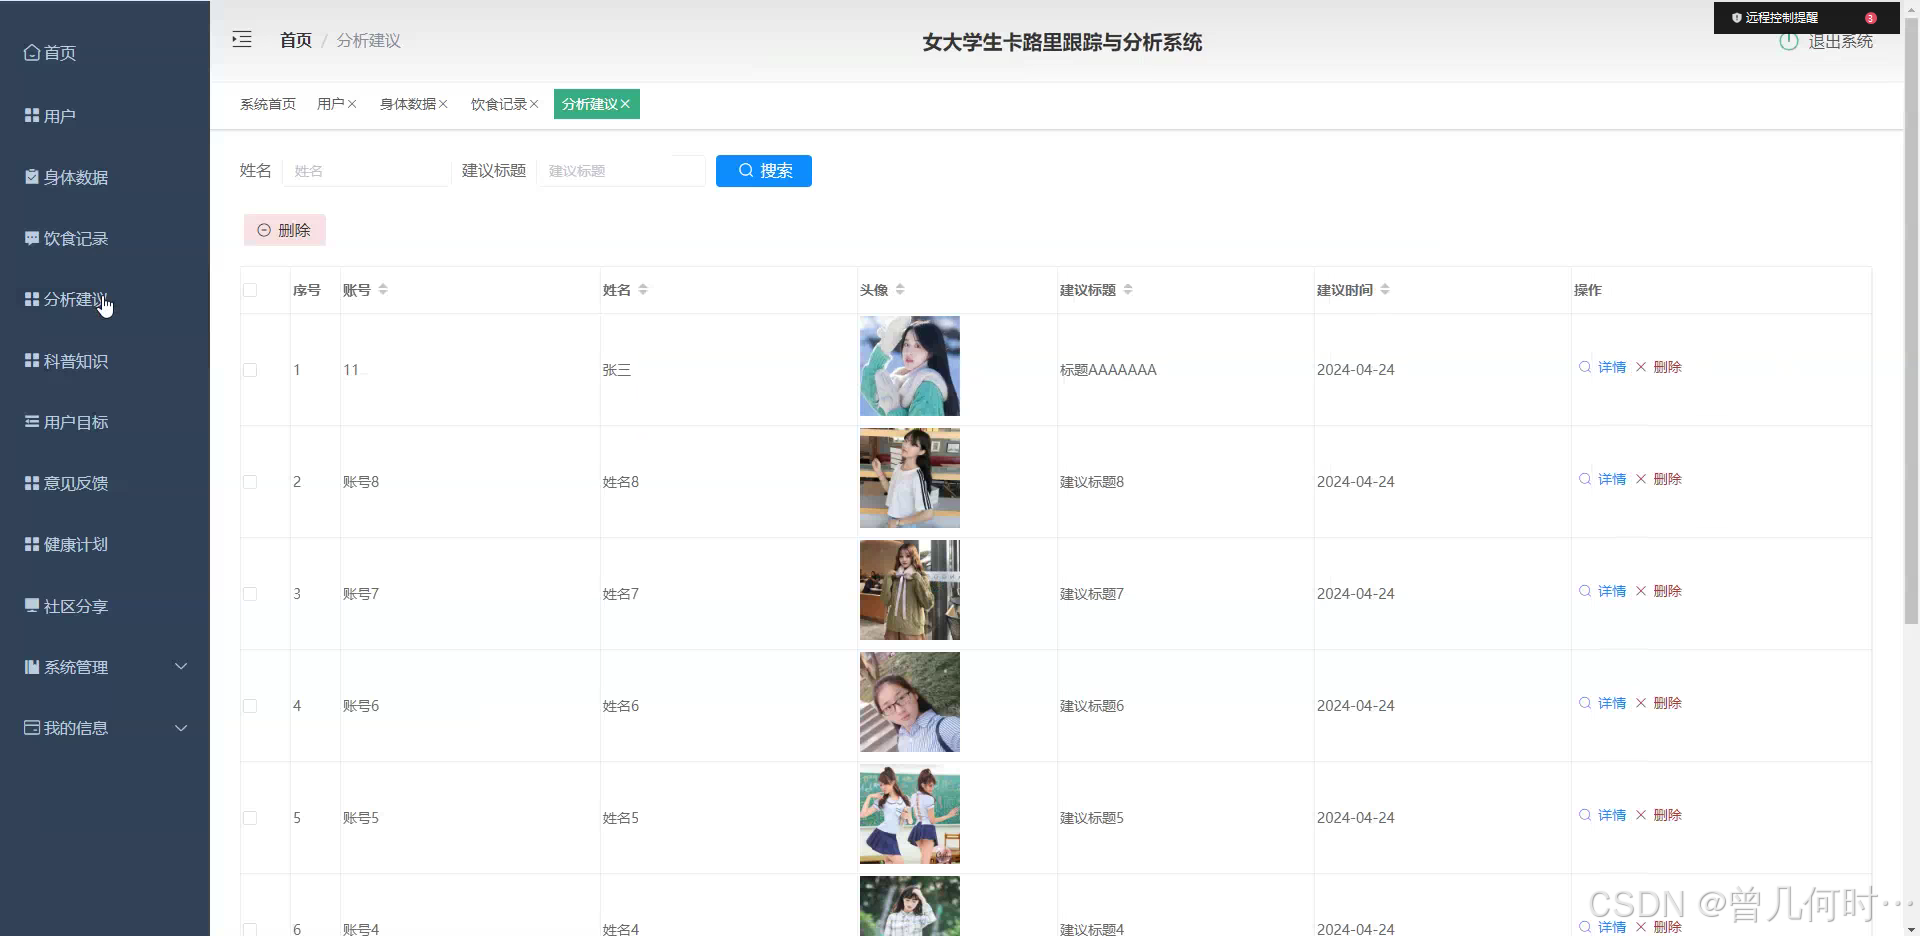Open 详情 for the 张三 row
The height and width of the screenshot is (936, 1920).
coord(1603,367)
